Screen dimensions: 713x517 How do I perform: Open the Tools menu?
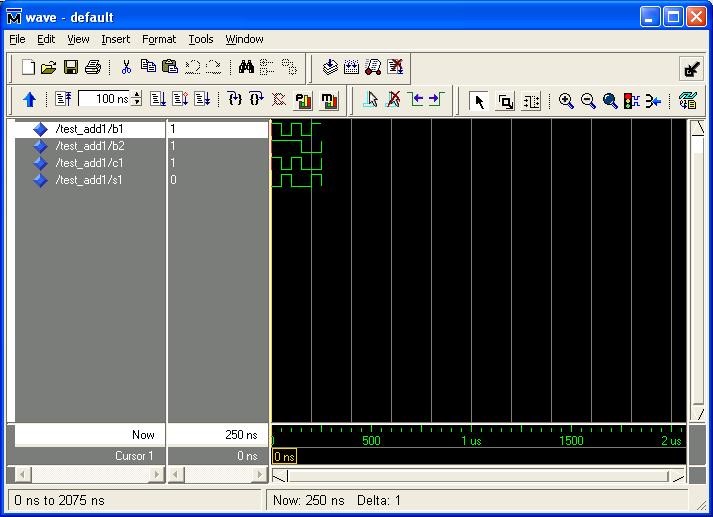[x=201, y=39]
